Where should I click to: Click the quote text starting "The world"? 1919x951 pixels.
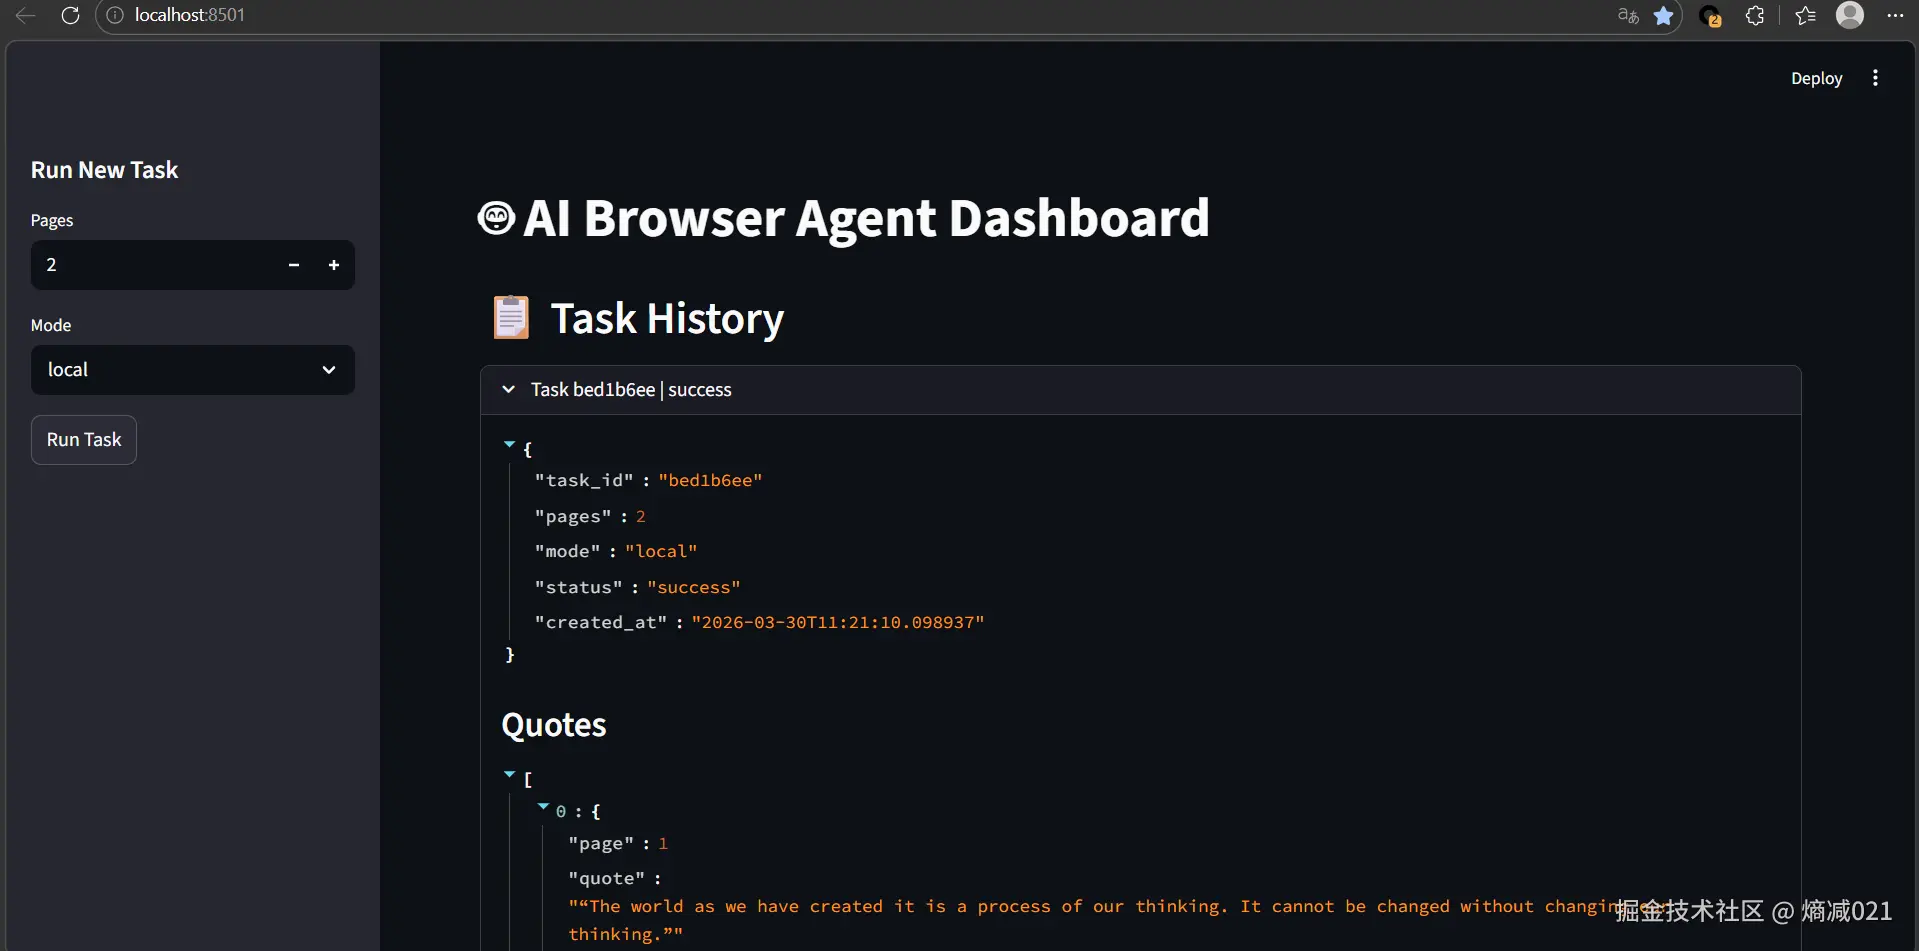point(1119,920)
